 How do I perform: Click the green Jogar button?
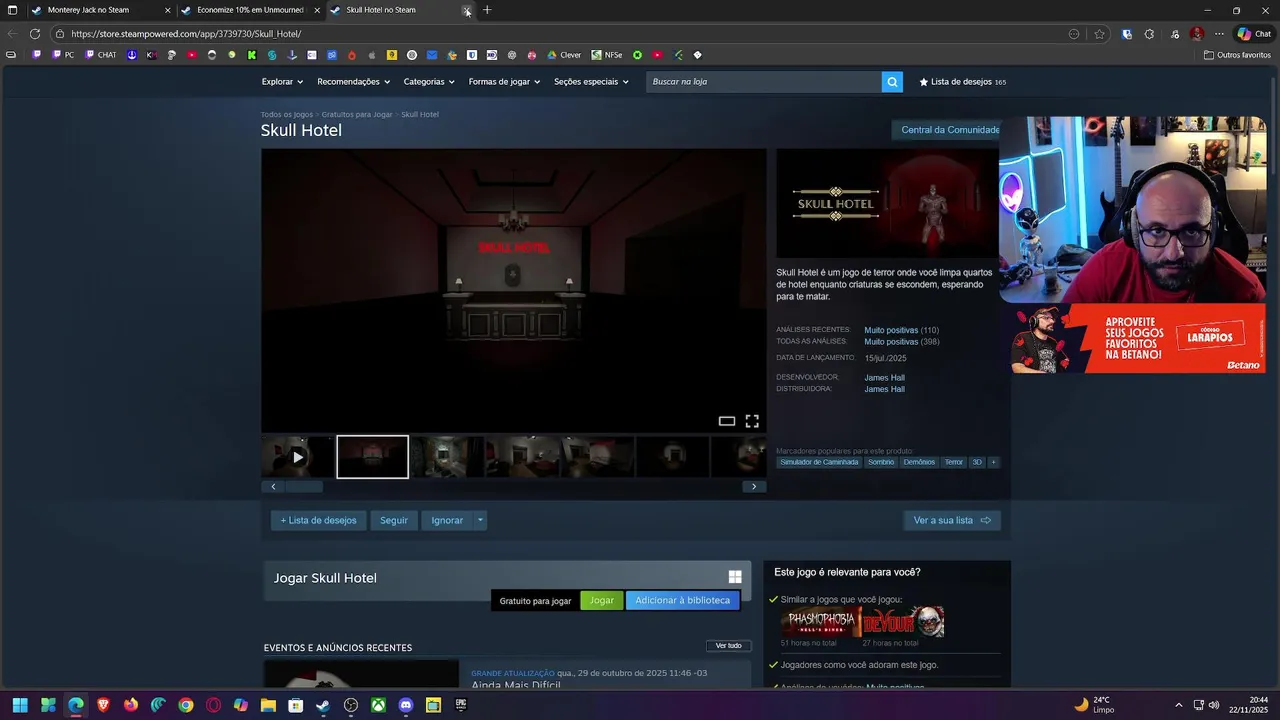pyautogui.click(x=602, y=601)
